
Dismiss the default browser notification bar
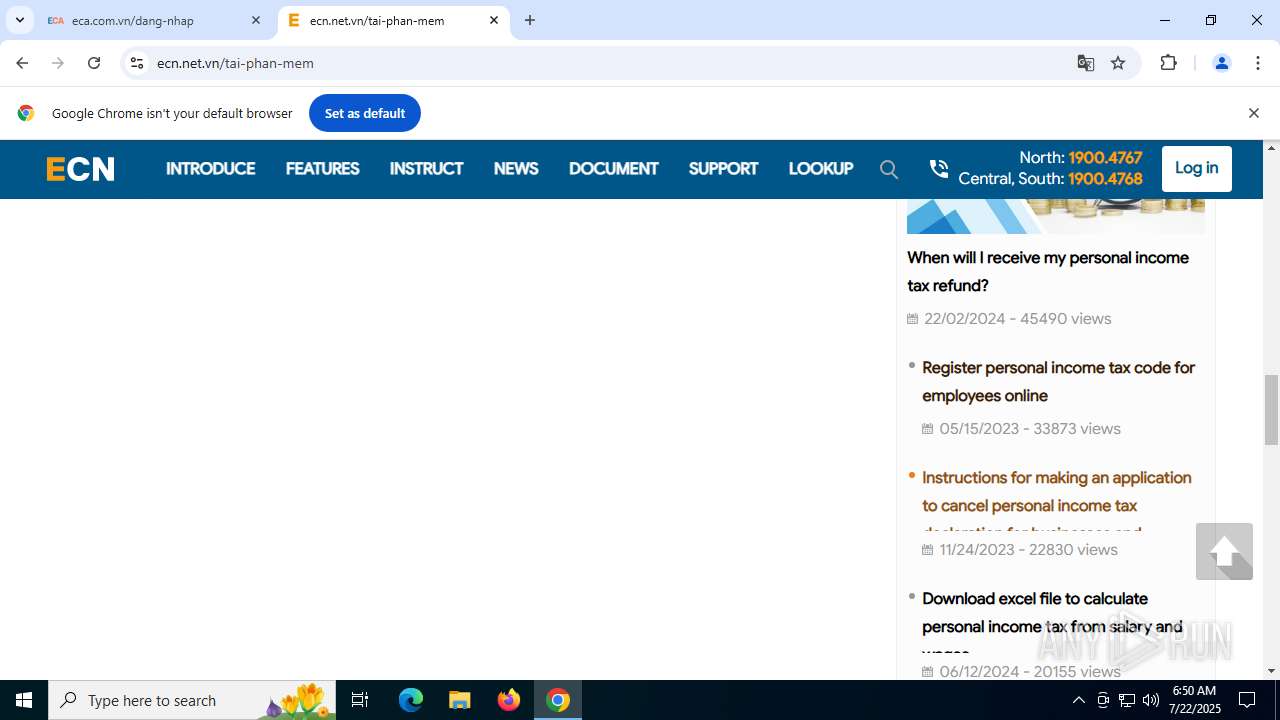1253,113
